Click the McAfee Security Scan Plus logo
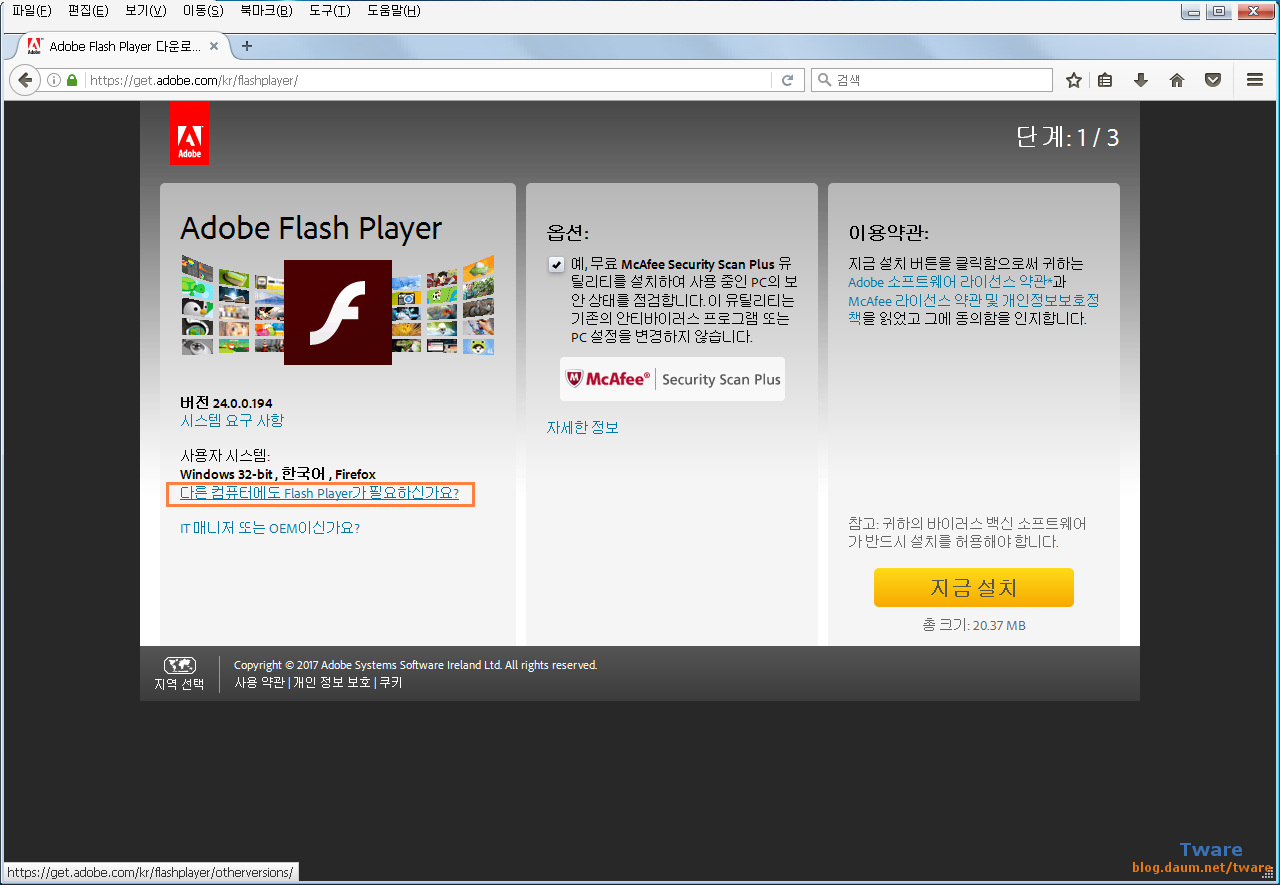This screenshot has height=885, width=1280. tap(672, 379)
